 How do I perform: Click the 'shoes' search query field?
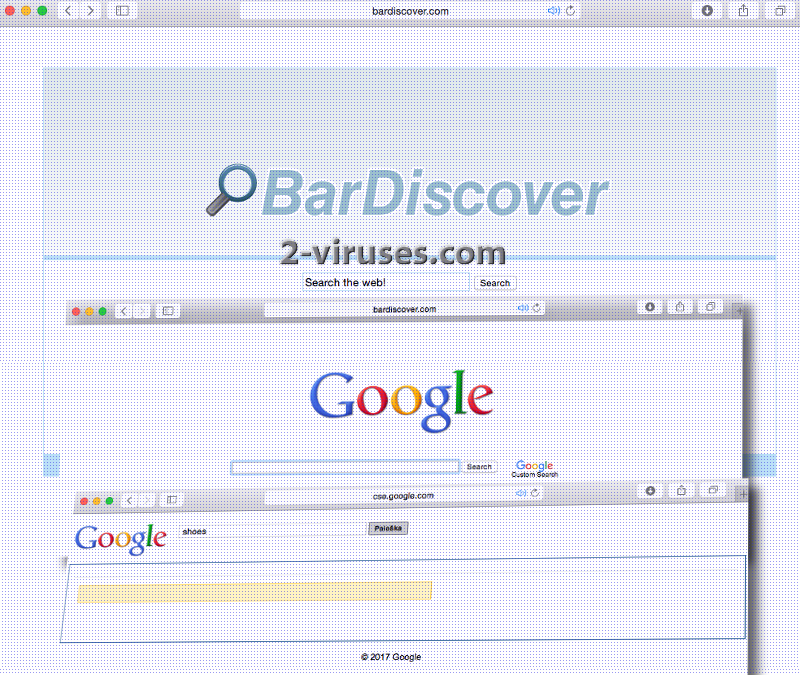tap(273, 532)
